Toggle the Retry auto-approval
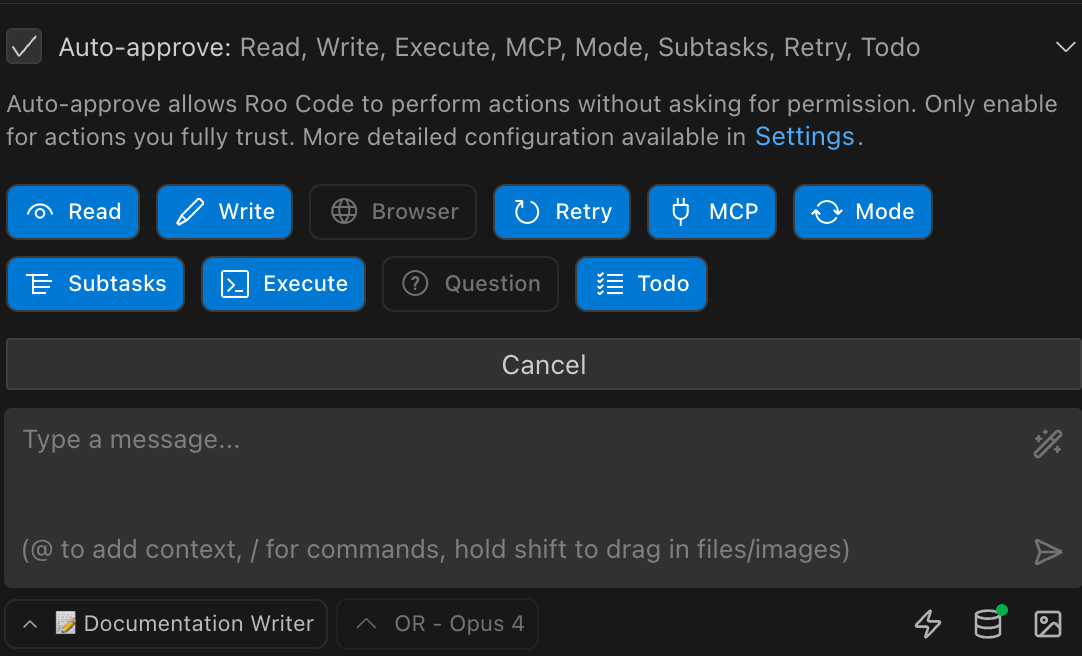The image size is (1082, 656). [561, 211]
